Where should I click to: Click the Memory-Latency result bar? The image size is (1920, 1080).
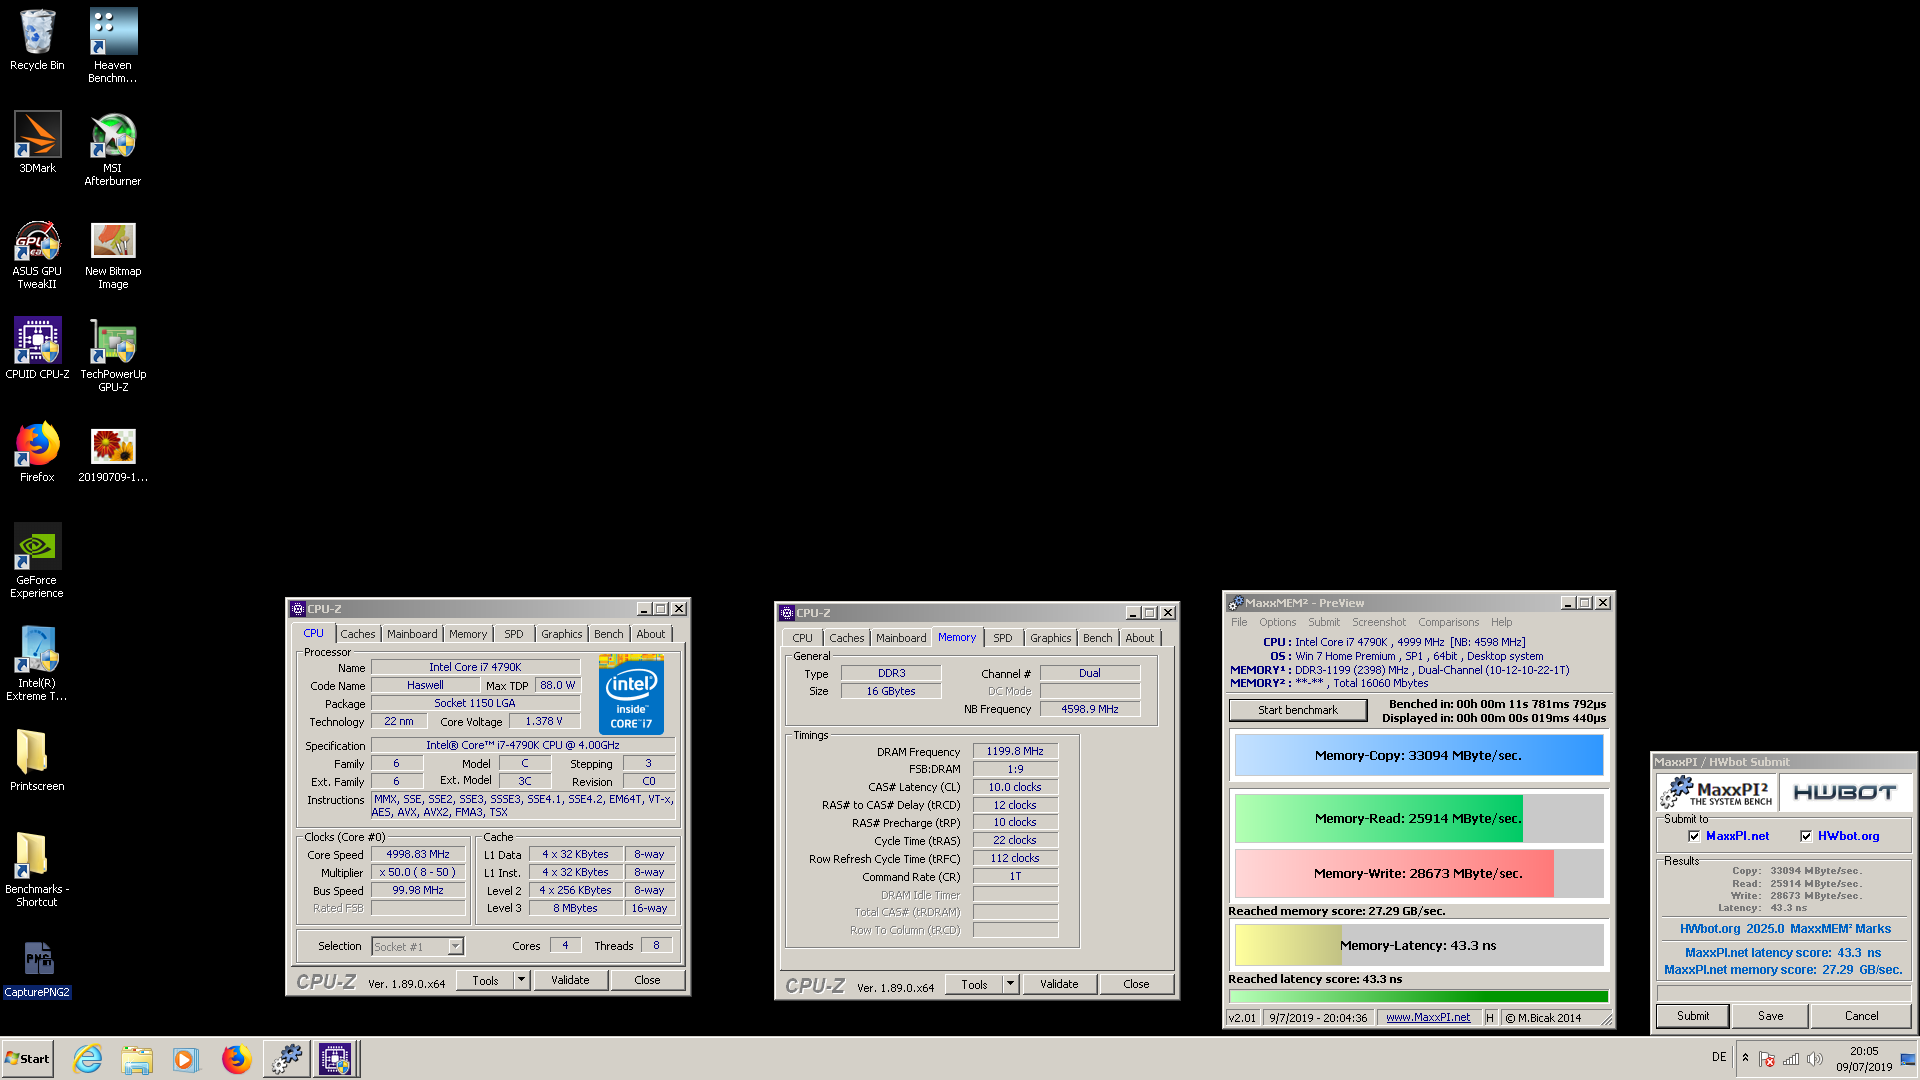click(1418, 946)
